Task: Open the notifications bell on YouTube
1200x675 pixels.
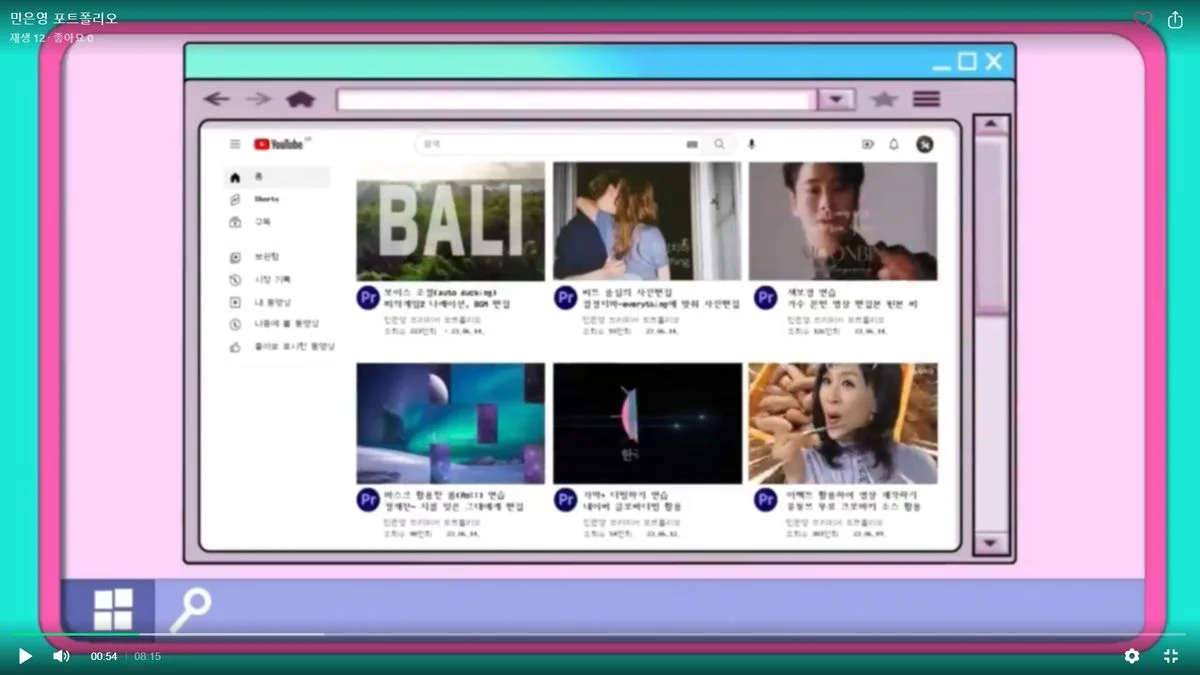Action: pyautogui.click(x=895, y=144)
